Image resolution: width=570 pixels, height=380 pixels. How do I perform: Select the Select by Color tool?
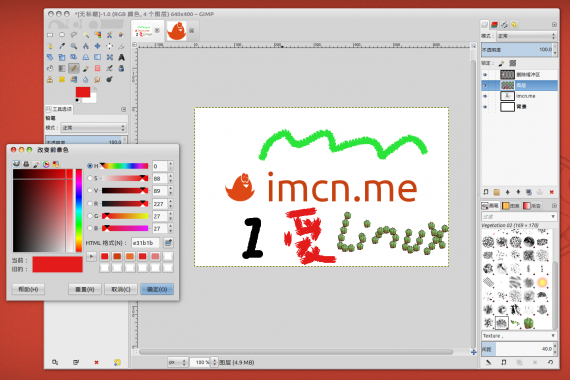tap(97, 35)
